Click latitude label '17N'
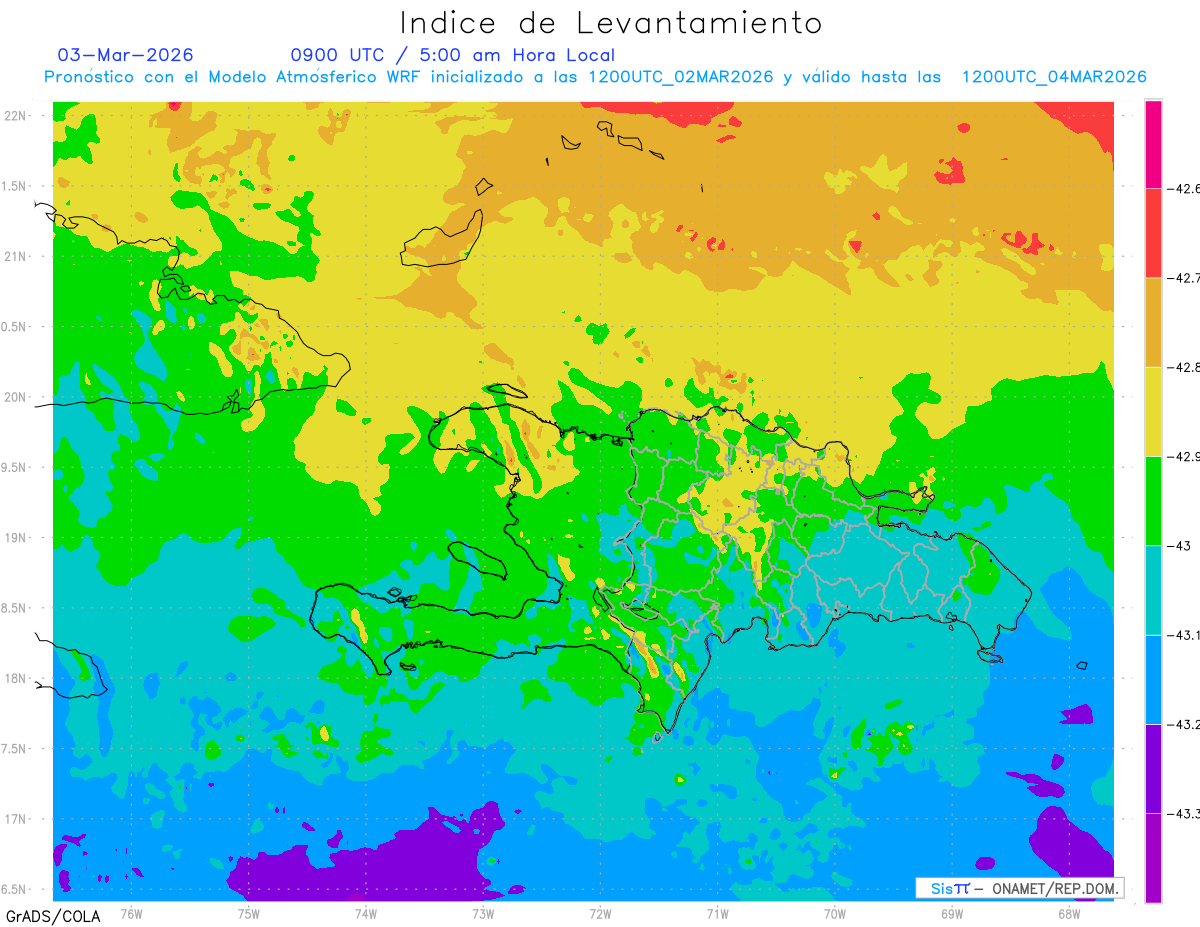 (15, 820)
